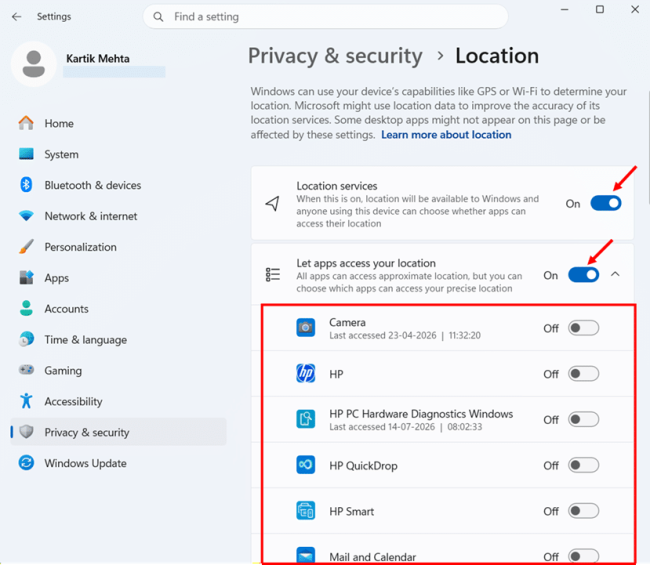650x565 pixels.
Task: Click the Time & language globe icon
Action: click(x=26, y=339)
